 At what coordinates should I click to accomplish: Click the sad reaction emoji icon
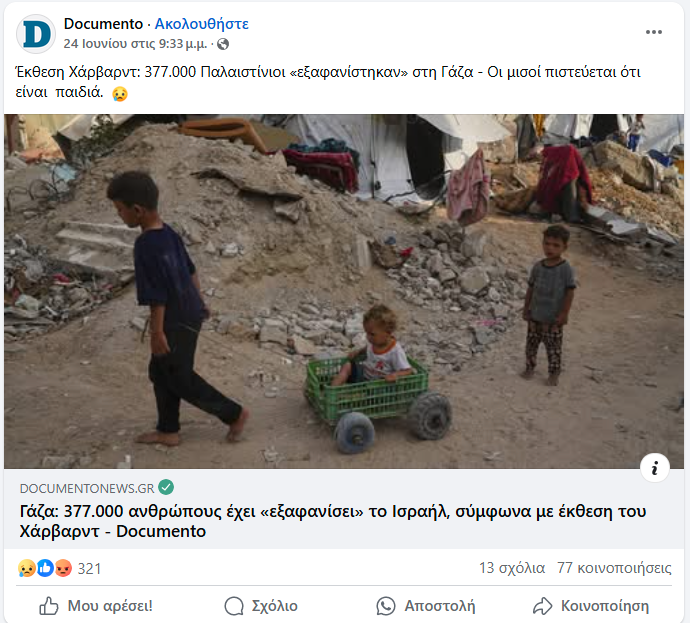pos(26,568)
